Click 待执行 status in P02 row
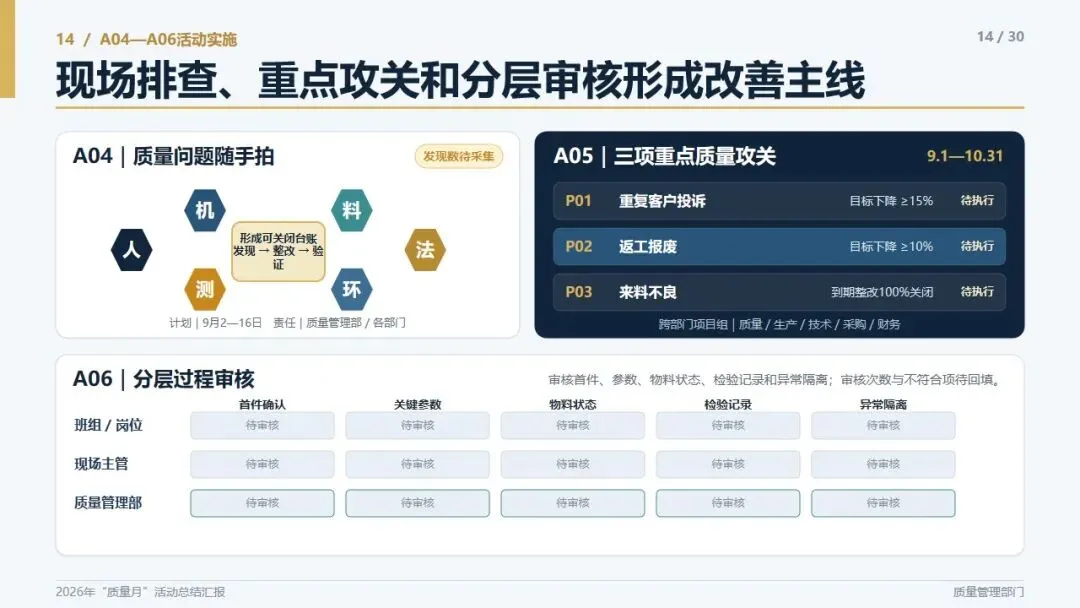This screenshot has height=608, width=1080. pos(977,246)
